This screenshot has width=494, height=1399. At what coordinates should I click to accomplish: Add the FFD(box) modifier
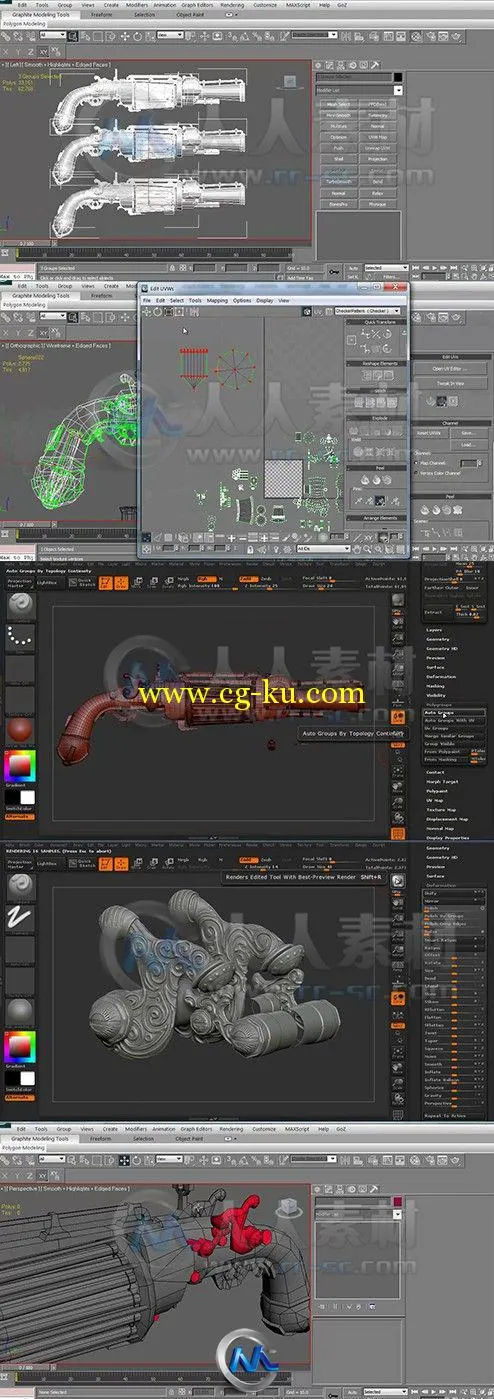pyautogui.click(x=377, y=104)
